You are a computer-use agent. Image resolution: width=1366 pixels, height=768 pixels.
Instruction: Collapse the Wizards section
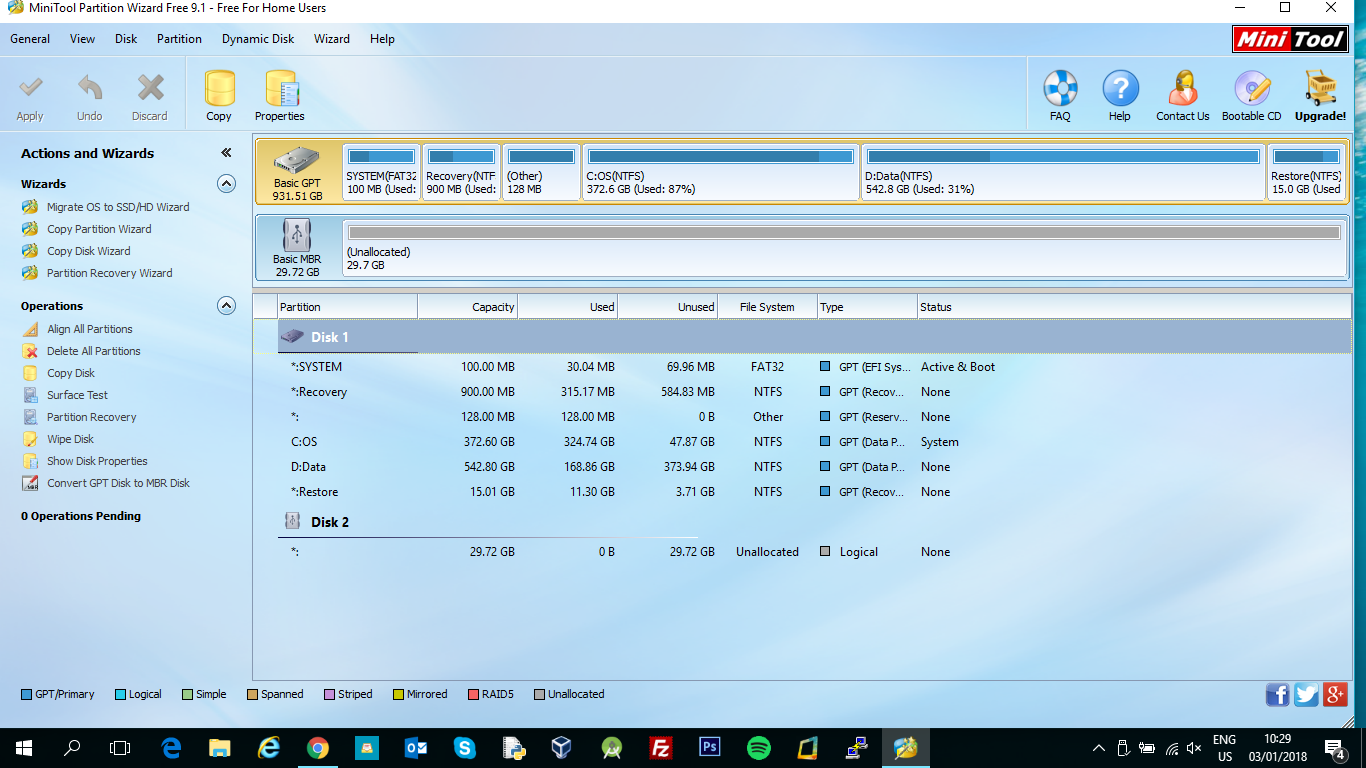[227, 184]
